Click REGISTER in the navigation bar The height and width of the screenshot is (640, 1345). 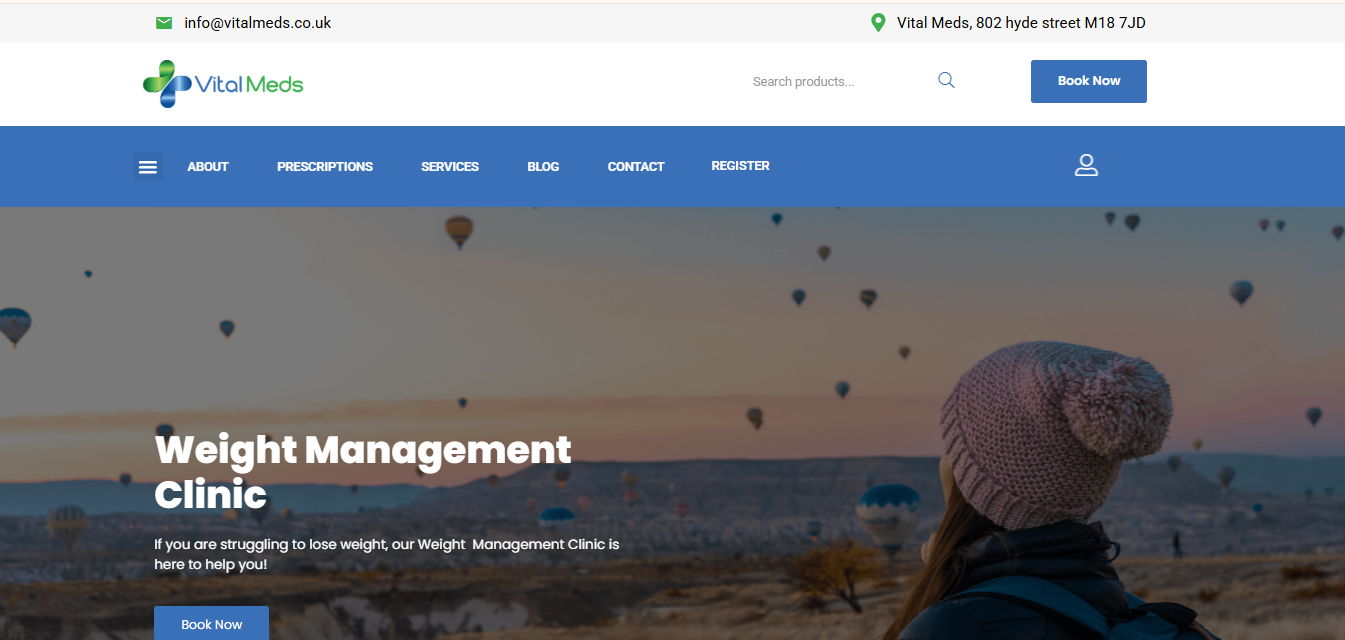(740, 166)
